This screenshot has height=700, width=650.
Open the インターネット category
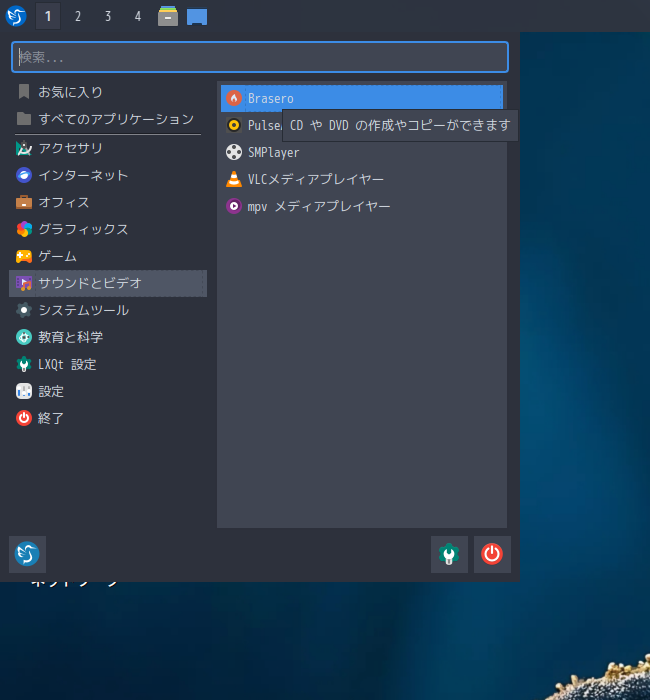pos(108,175)
